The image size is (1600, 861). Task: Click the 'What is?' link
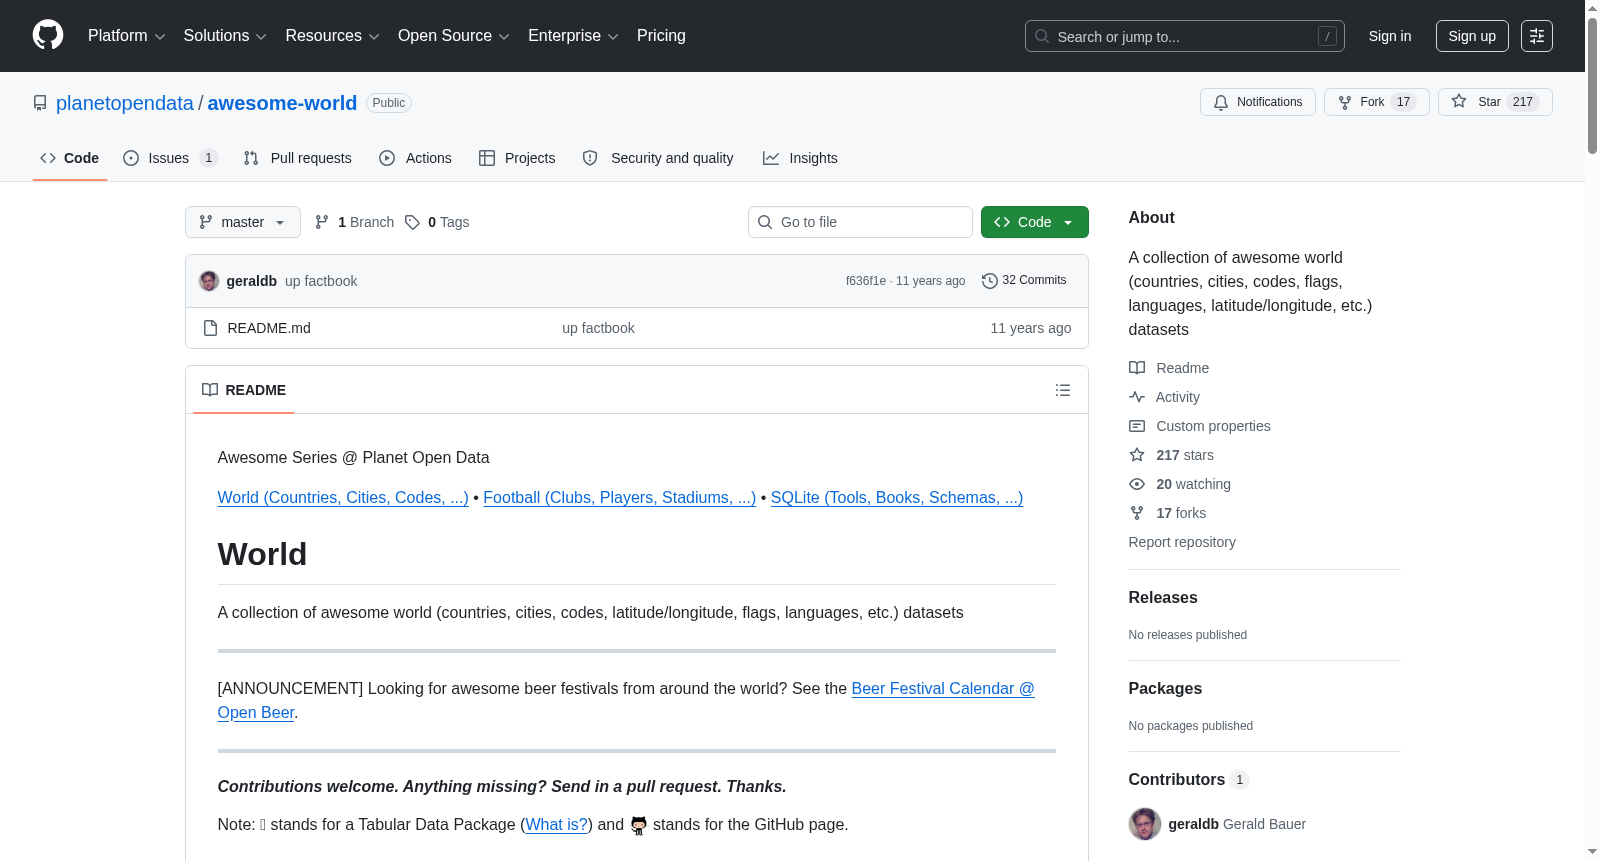(557, 825)
